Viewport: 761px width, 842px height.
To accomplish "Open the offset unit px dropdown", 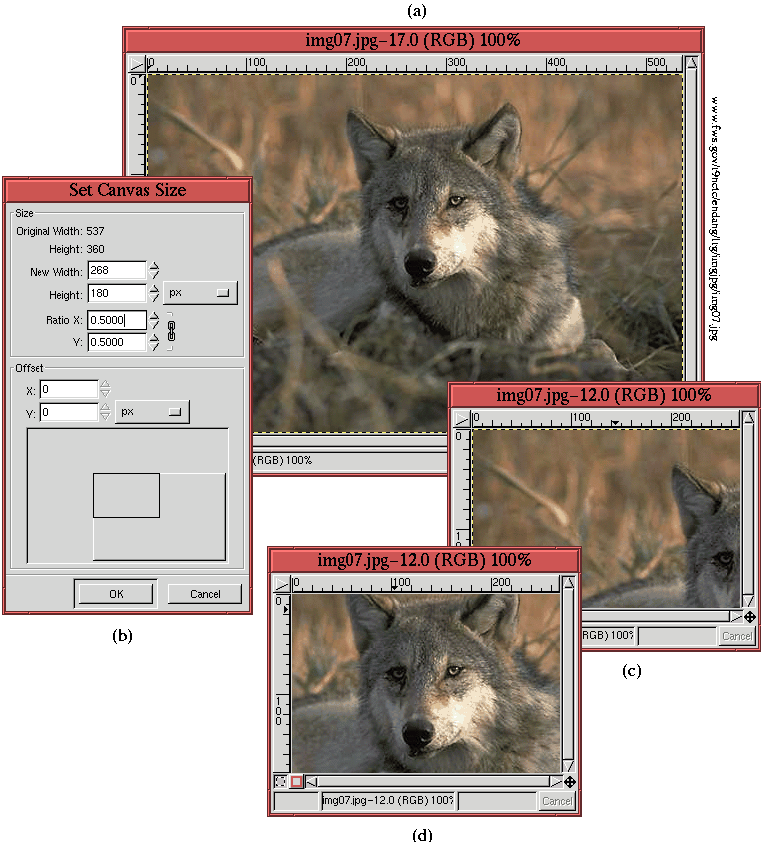I will tap(152, 411).
